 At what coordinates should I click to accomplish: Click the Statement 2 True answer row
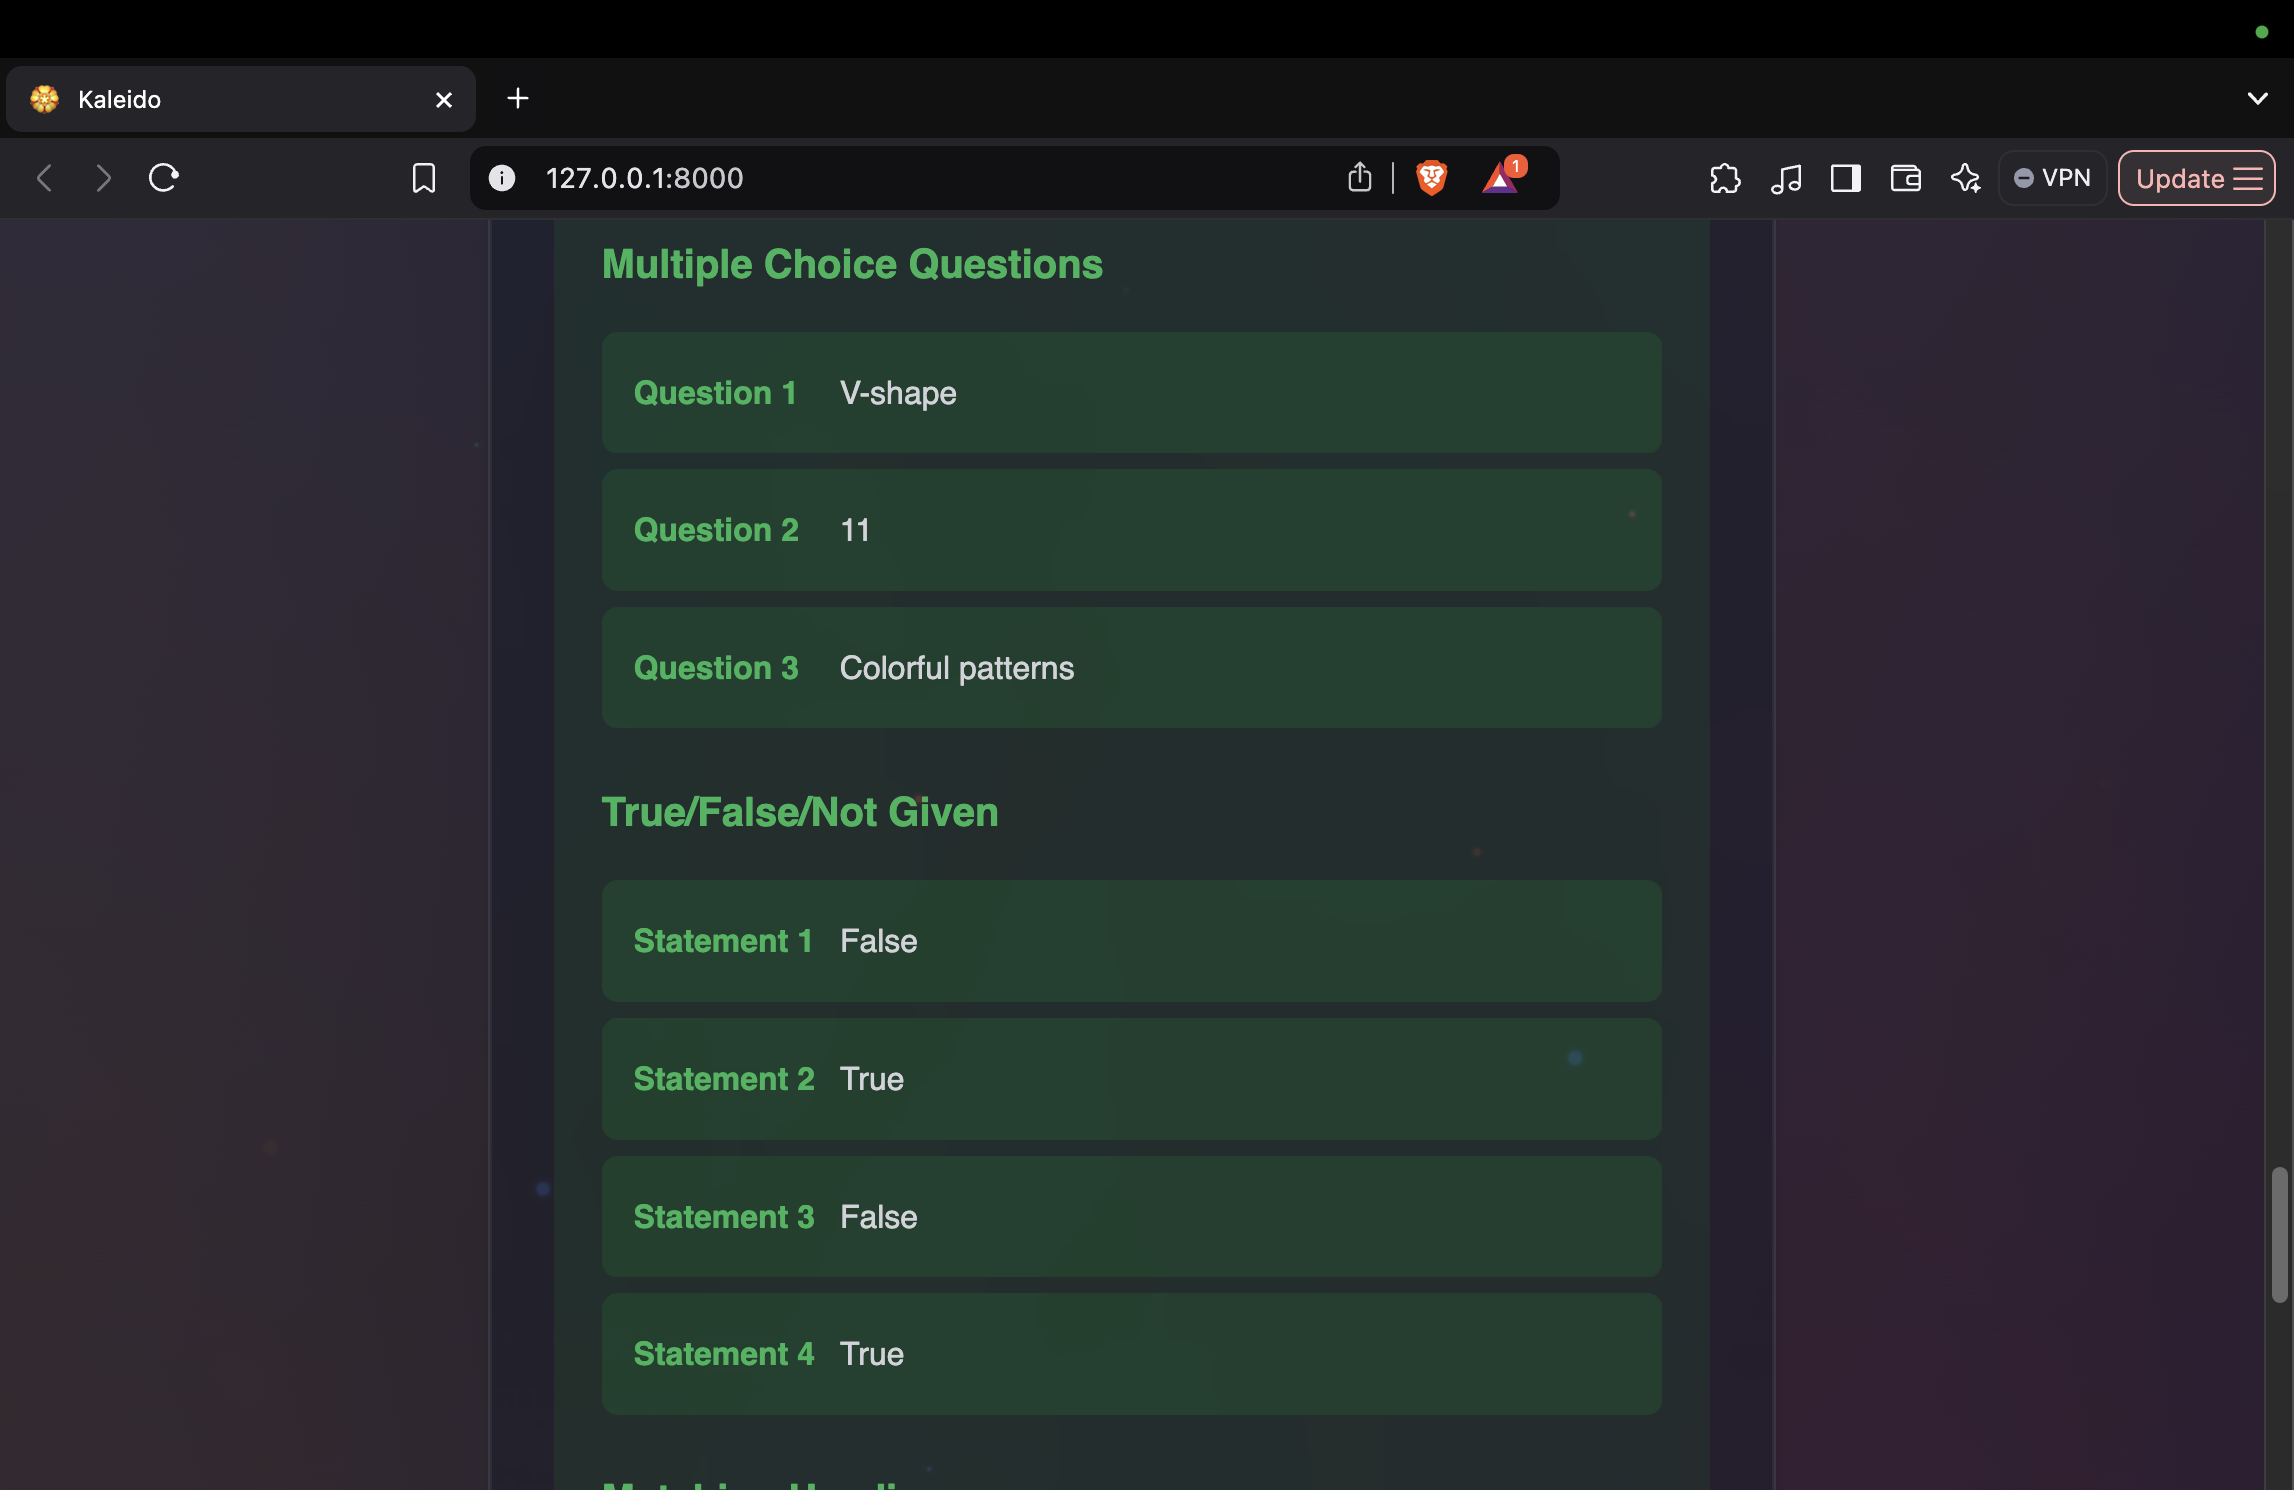pos(1131,1078)
